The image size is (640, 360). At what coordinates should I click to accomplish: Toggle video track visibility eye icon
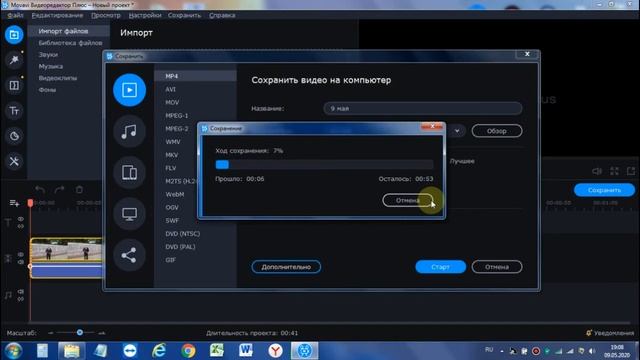click(x=20, y=255)
